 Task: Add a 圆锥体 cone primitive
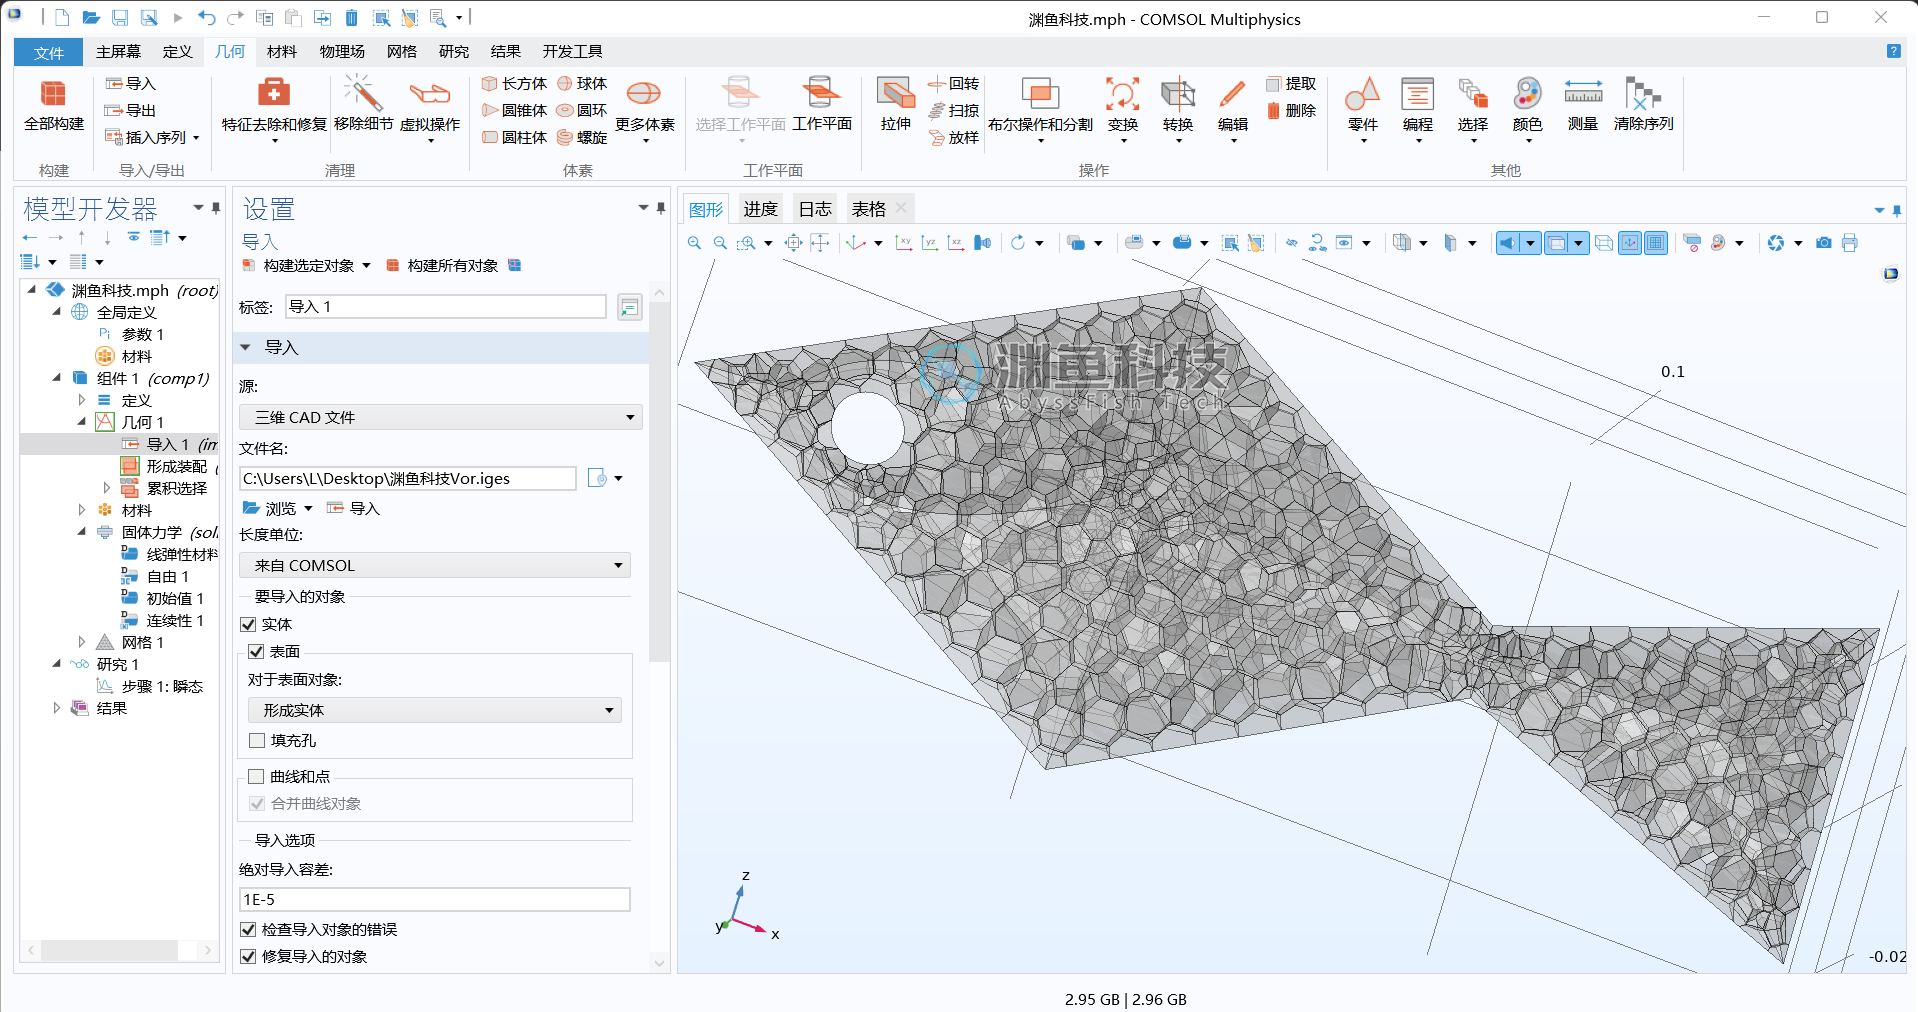[514, 111]
